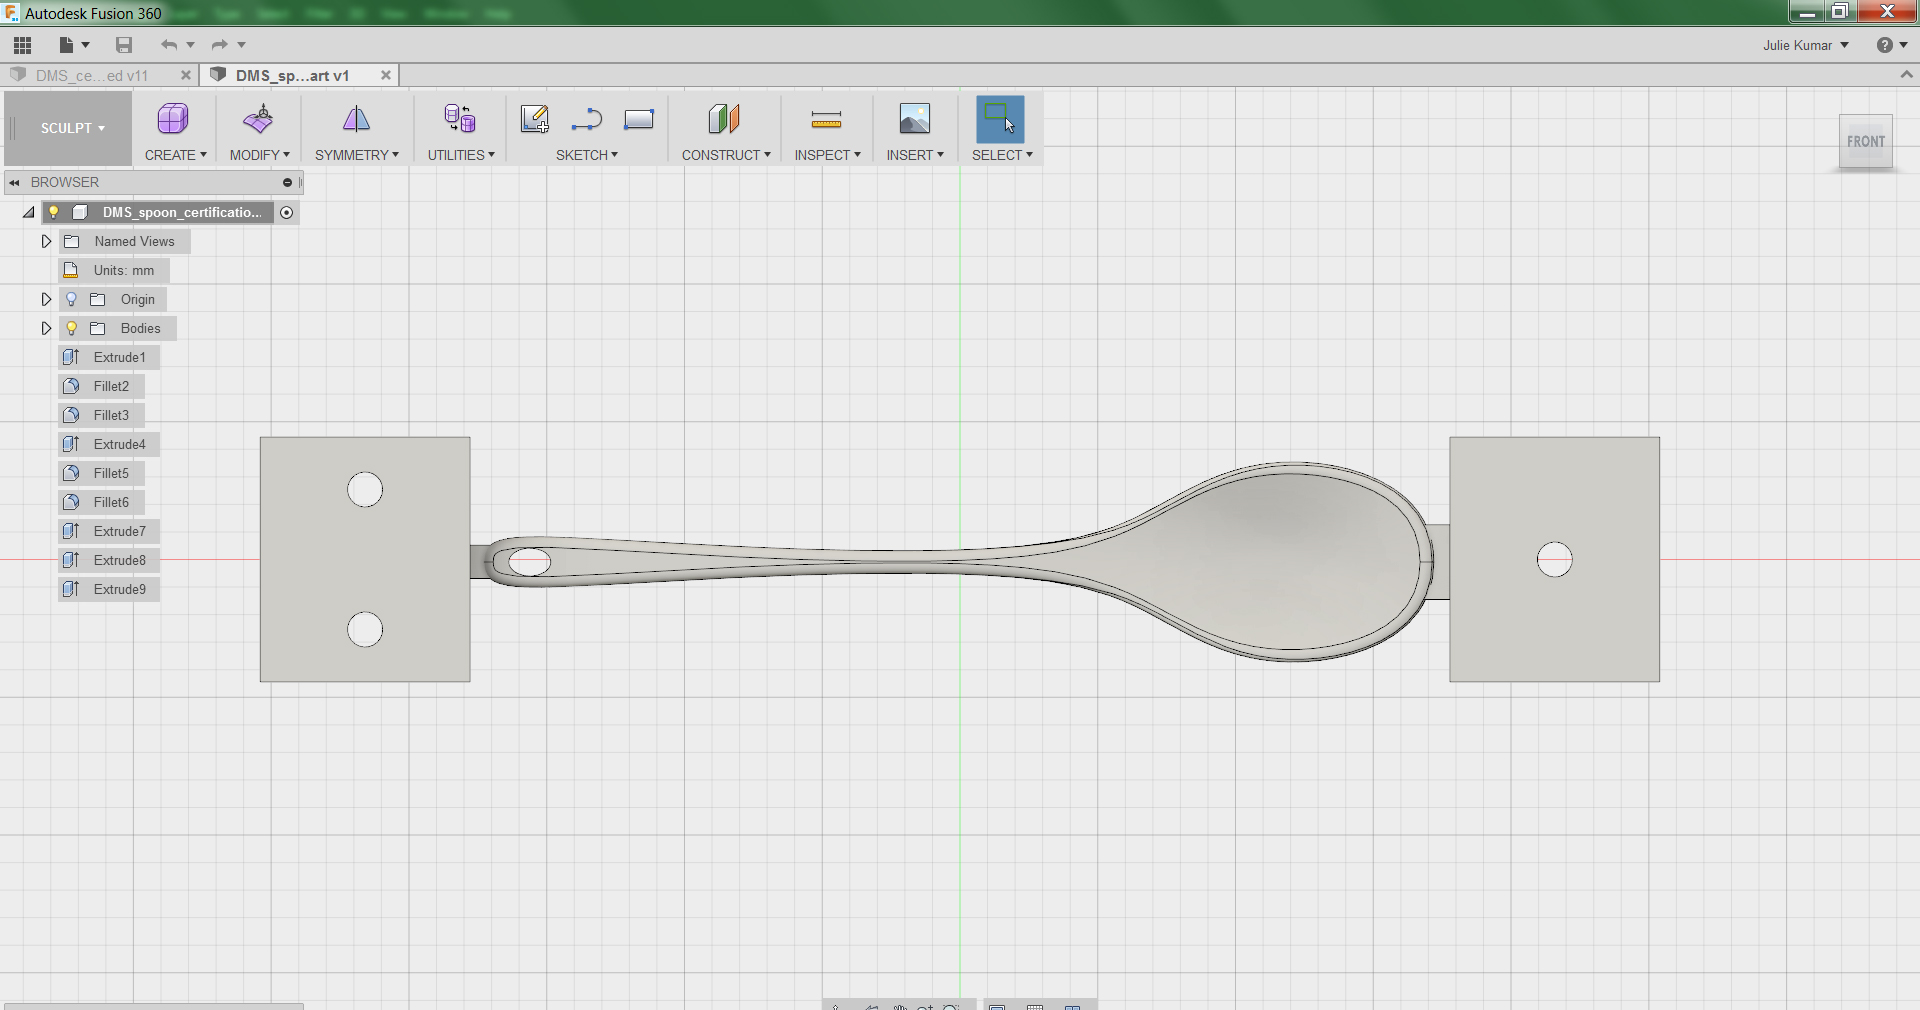Toggle Origin visibility lightbulb

(x=71, y=299)
